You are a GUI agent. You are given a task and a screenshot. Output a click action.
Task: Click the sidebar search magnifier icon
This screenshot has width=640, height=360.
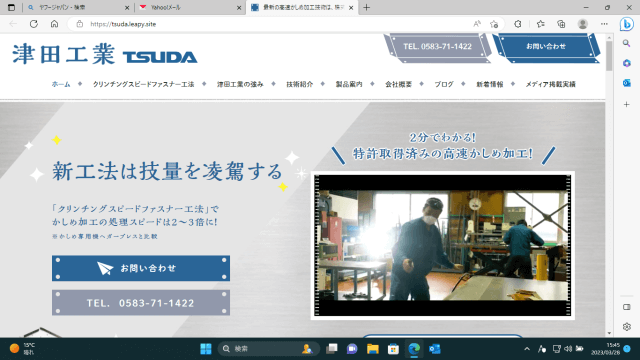click(627, 43)
